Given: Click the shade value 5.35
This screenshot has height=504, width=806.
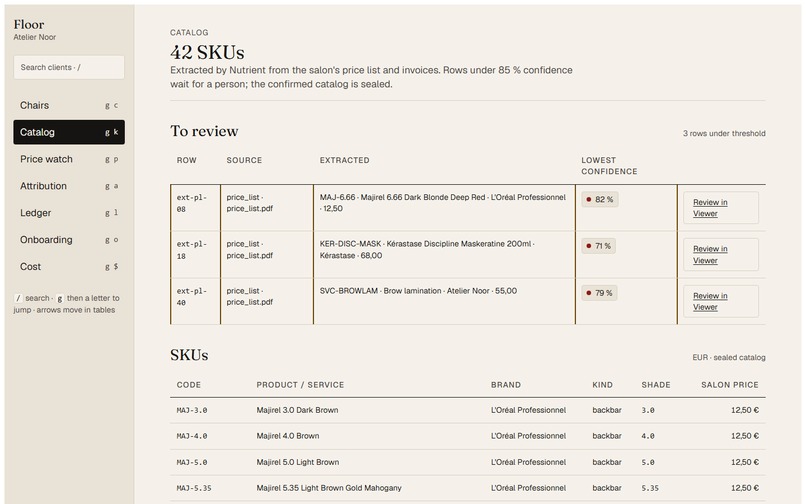Looking at the screenshot, I should tap(650, 488).
